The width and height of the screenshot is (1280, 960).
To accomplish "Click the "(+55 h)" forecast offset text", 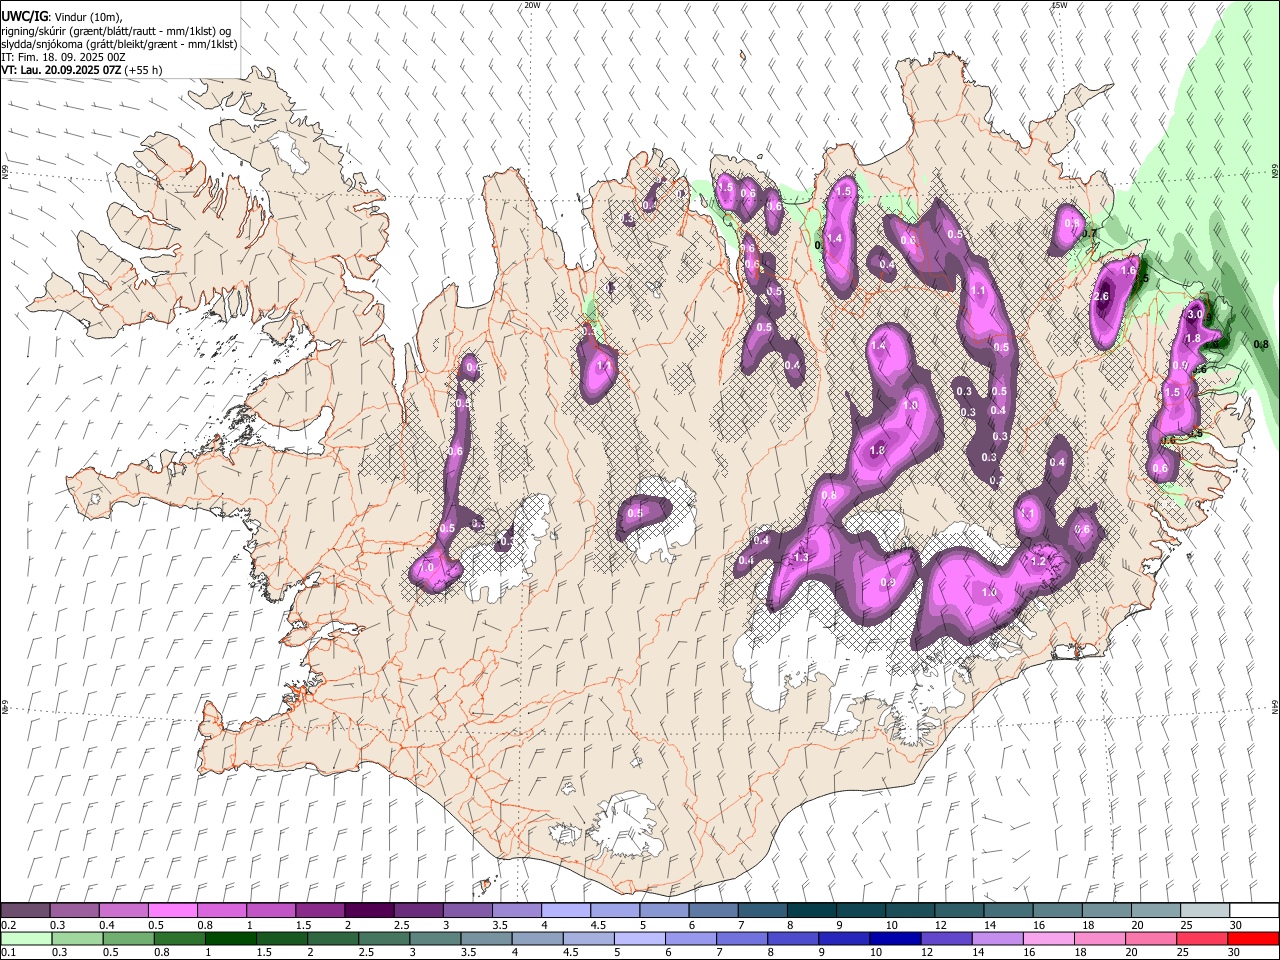I will click(143, 70).
